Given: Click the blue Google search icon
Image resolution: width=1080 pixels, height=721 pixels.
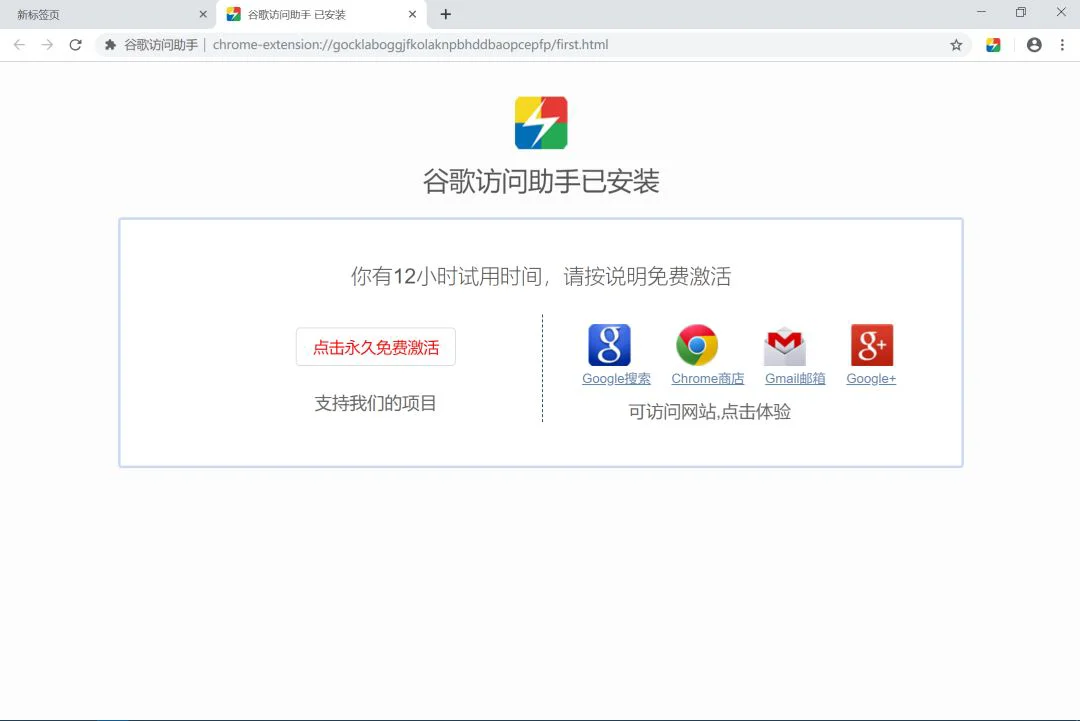Looking at the screenshot, I should (x=610, y=345).
